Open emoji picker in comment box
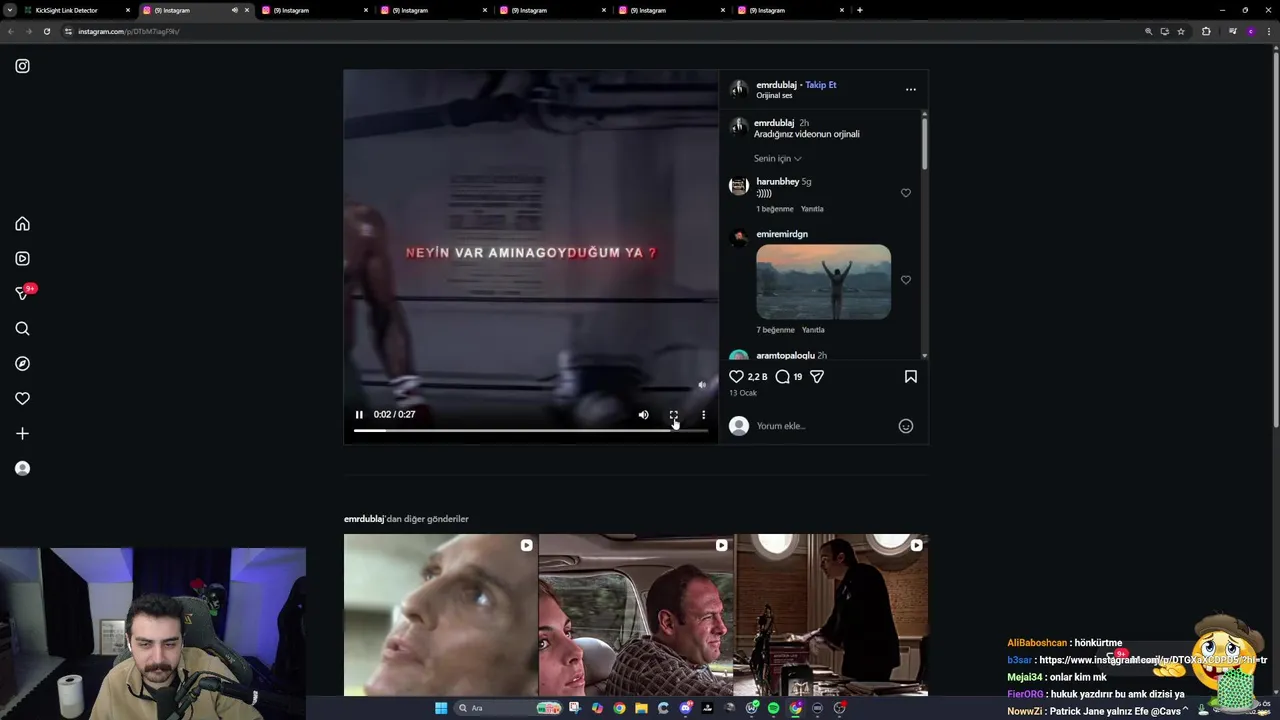The width and height of the screenshot is (1280, 720). point(905,426)
